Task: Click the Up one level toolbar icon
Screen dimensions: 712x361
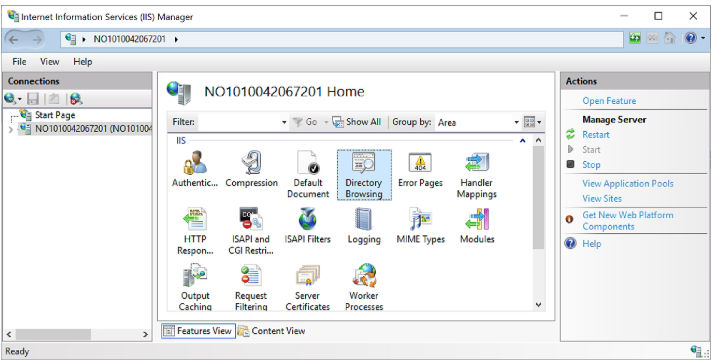Action: pos(54,99)
